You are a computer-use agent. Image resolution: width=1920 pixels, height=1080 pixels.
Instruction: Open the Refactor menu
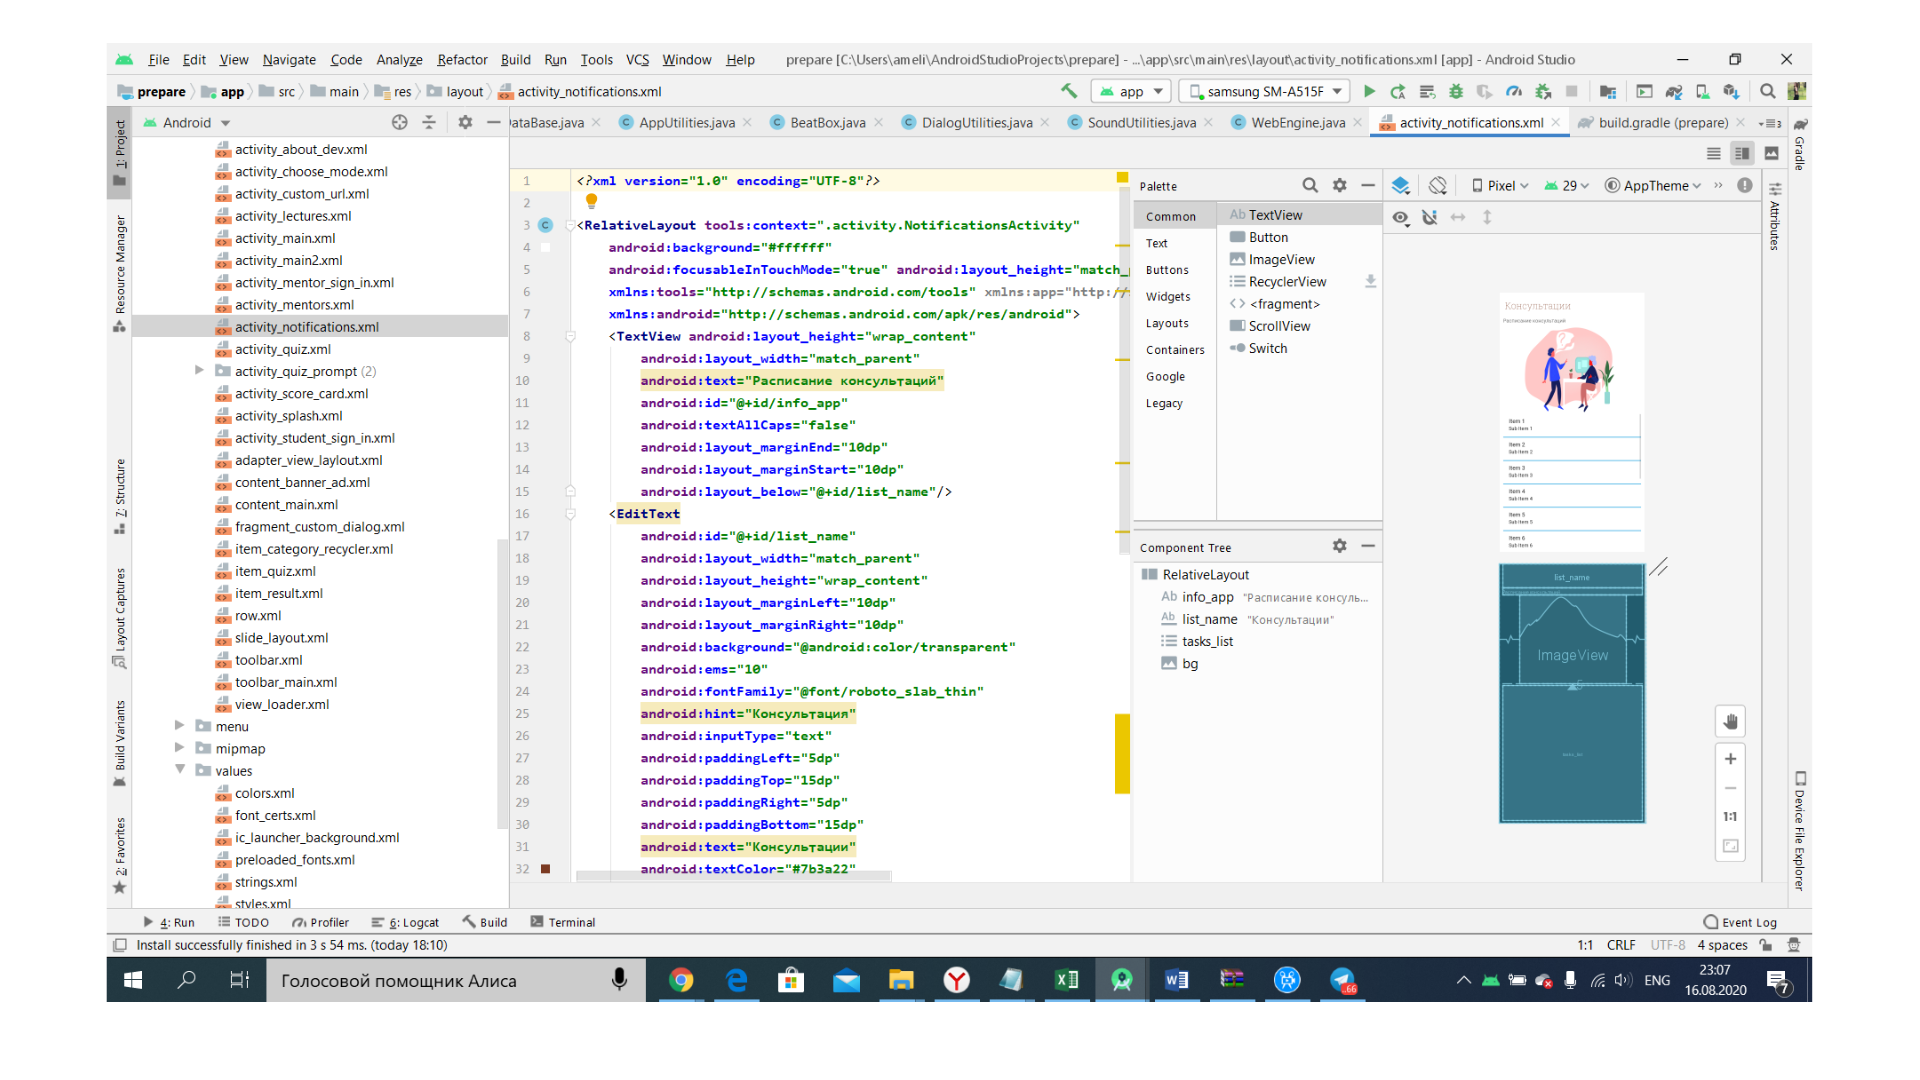pyautogui.click(x=461, y=60)
